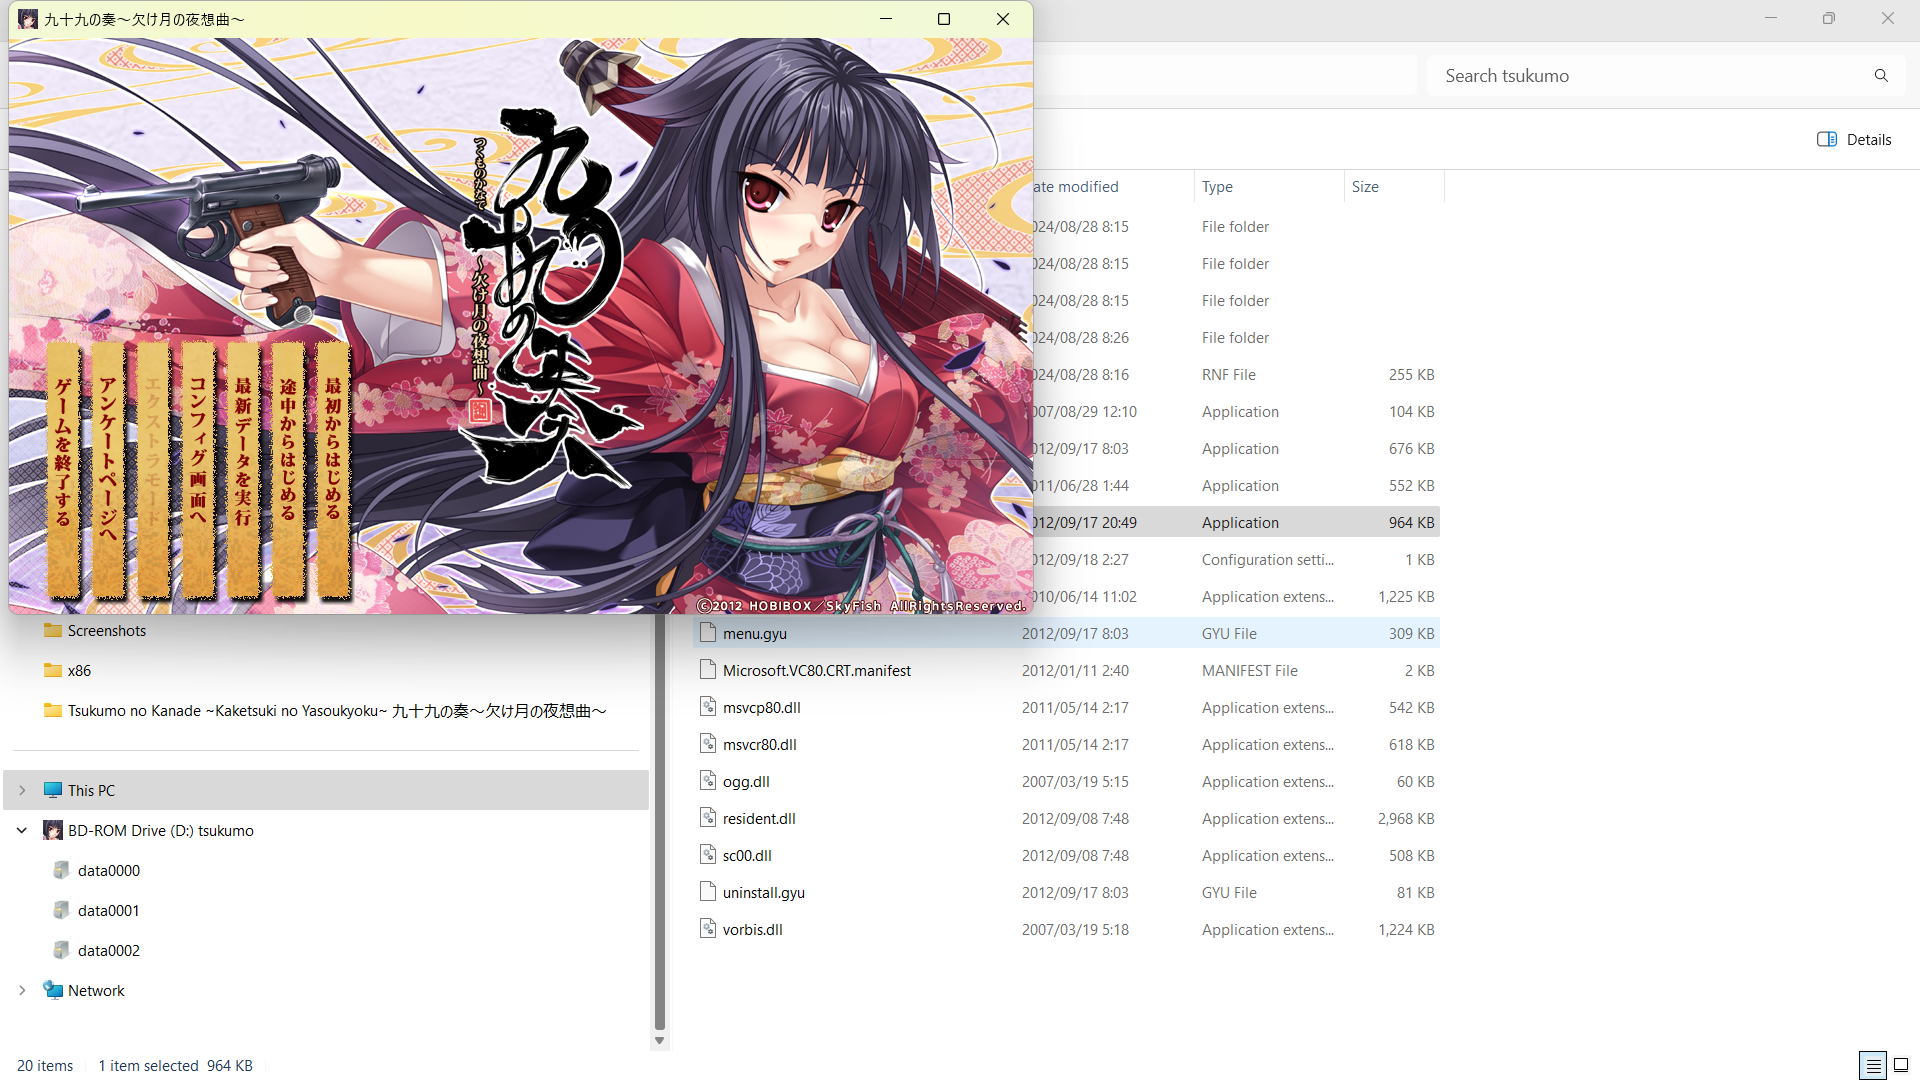
Task: Minimize the game window
Action: [x=886, y=19]
